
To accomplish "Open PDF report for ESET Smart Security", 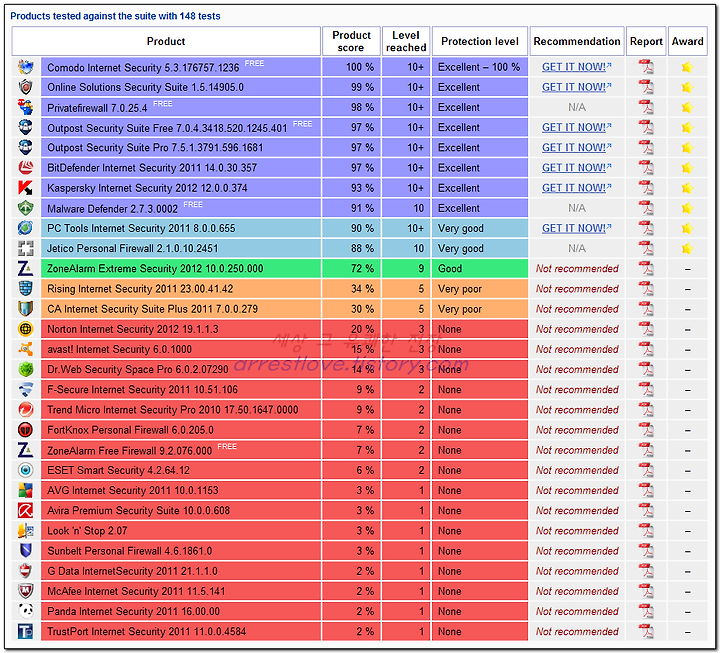I will point(646,470).
